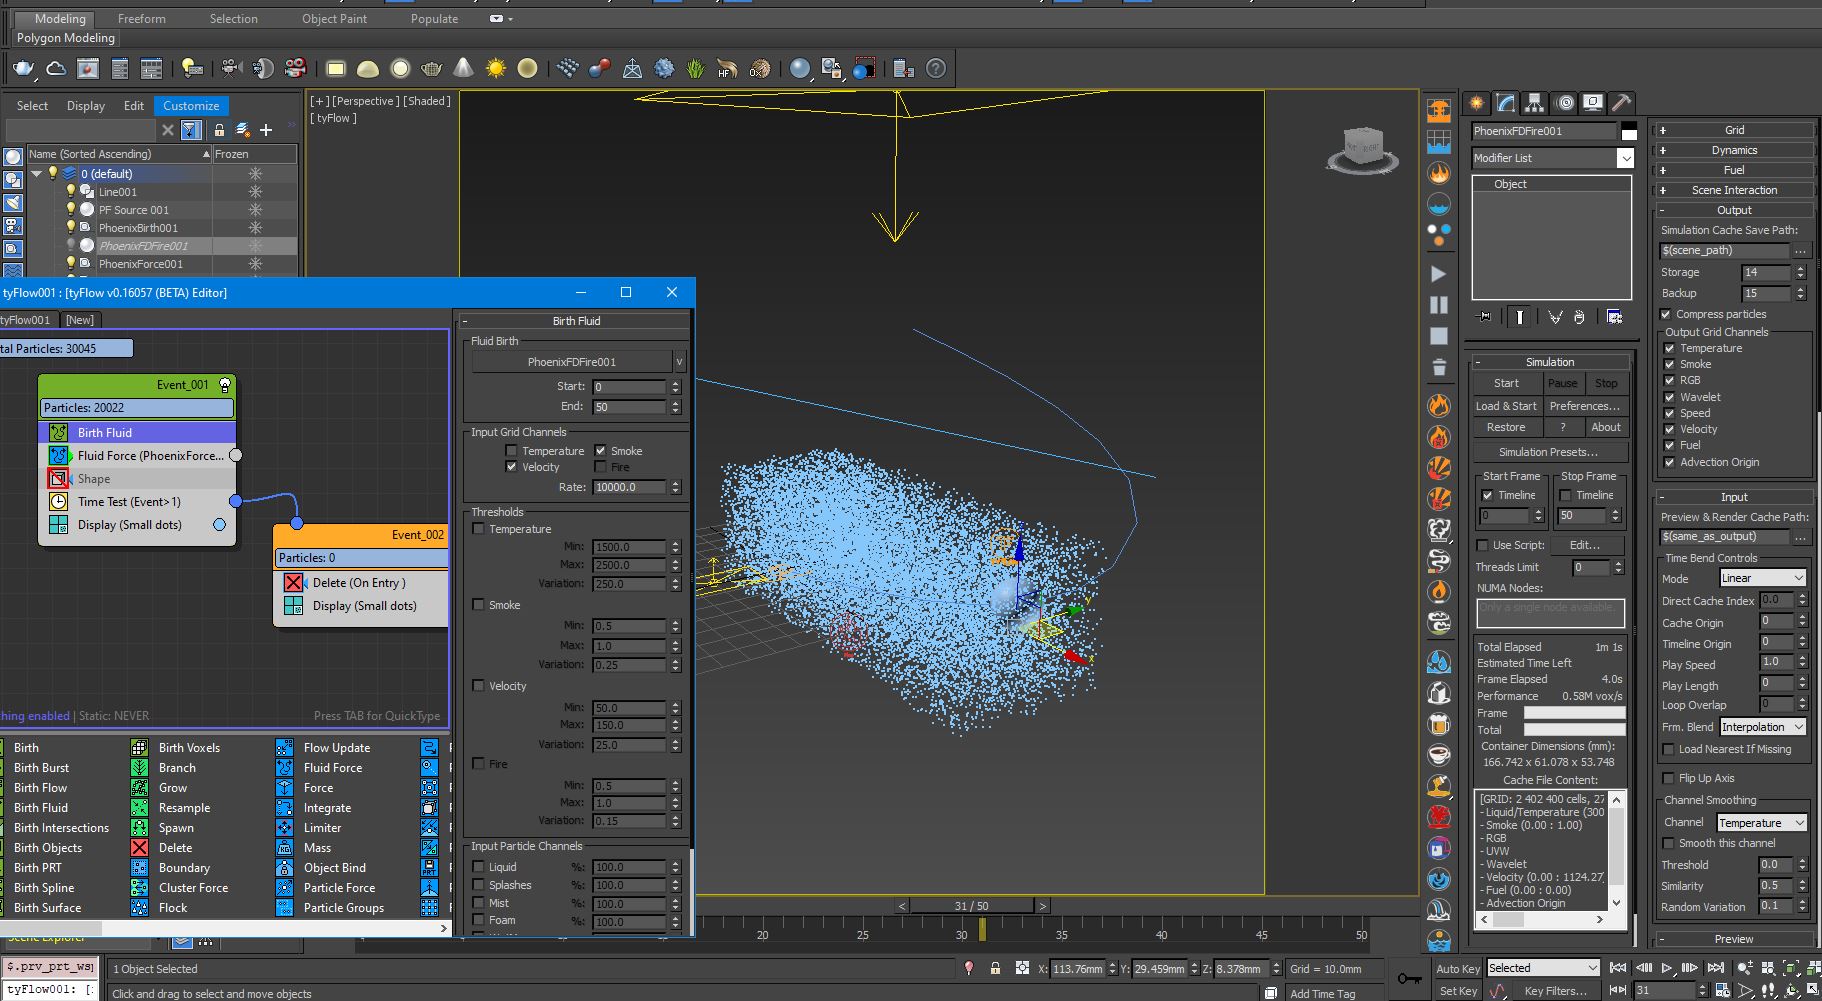This screenshot has width=1822, height=1001.
Task: Collapse the 0 (default) layer tree
Action: tap(37, 174)
